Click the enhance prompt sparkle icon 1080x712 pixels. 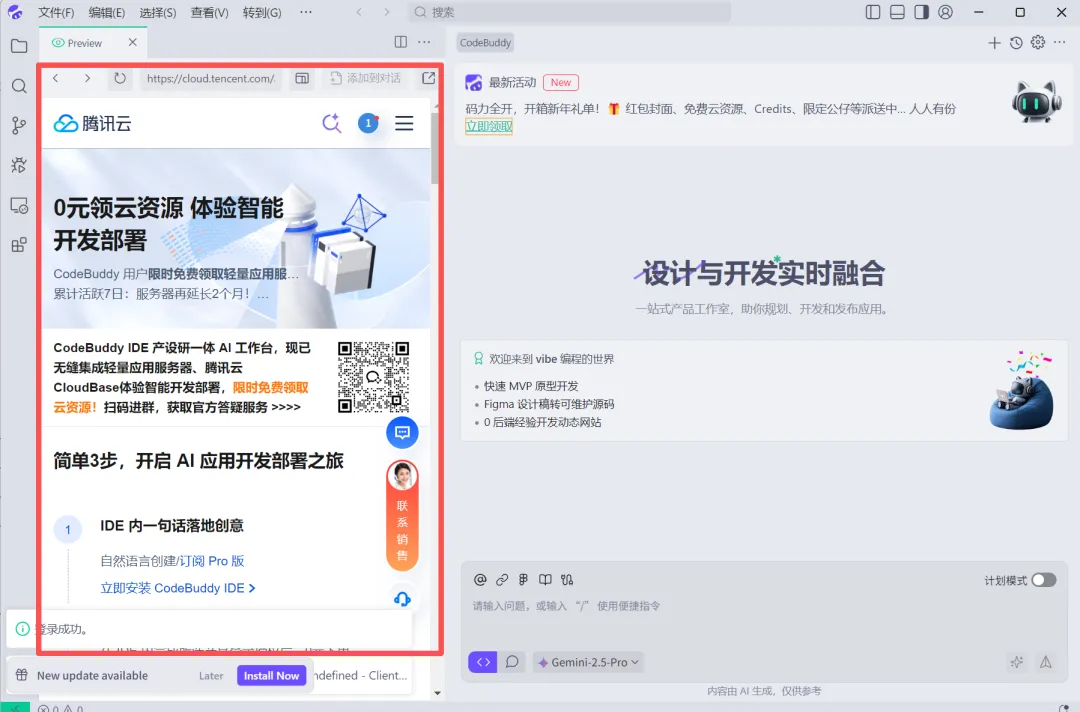1017,662
